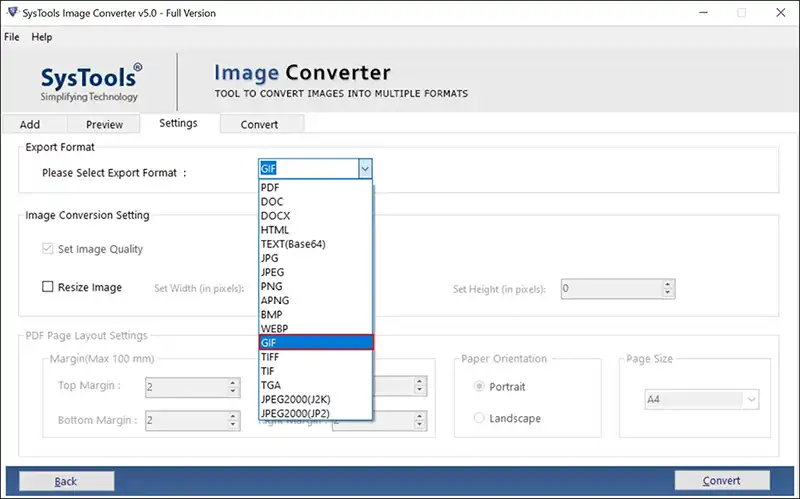
Task: Decrease Bottom Margin with down arrow
Action: 233,426
